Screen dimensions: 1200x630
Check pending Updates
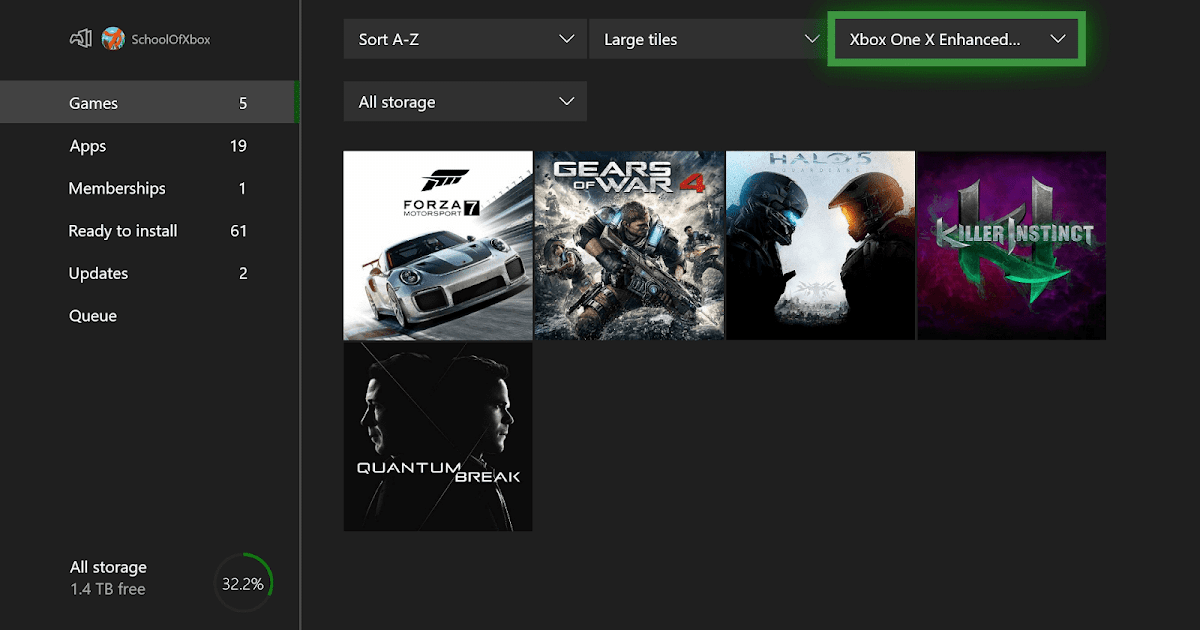98,273
